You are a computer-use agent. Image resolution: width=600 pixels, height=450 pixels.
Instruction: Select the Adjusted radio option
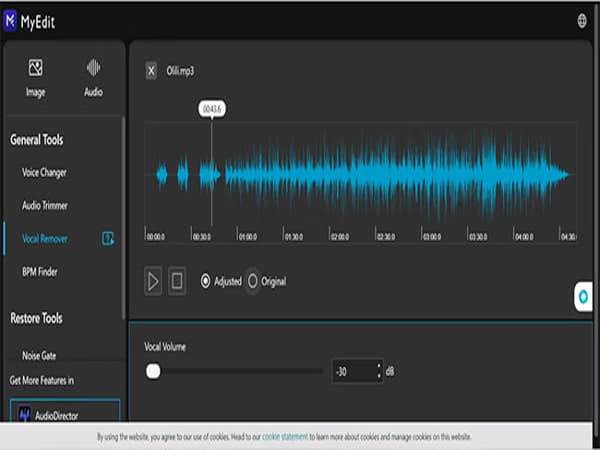coord(205,281)
